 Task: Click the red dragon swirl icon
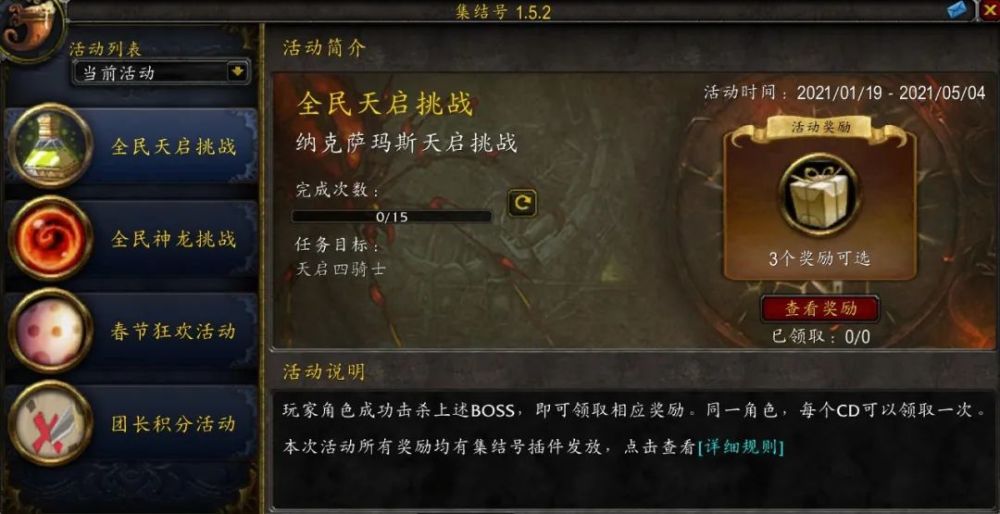(51, 238)
